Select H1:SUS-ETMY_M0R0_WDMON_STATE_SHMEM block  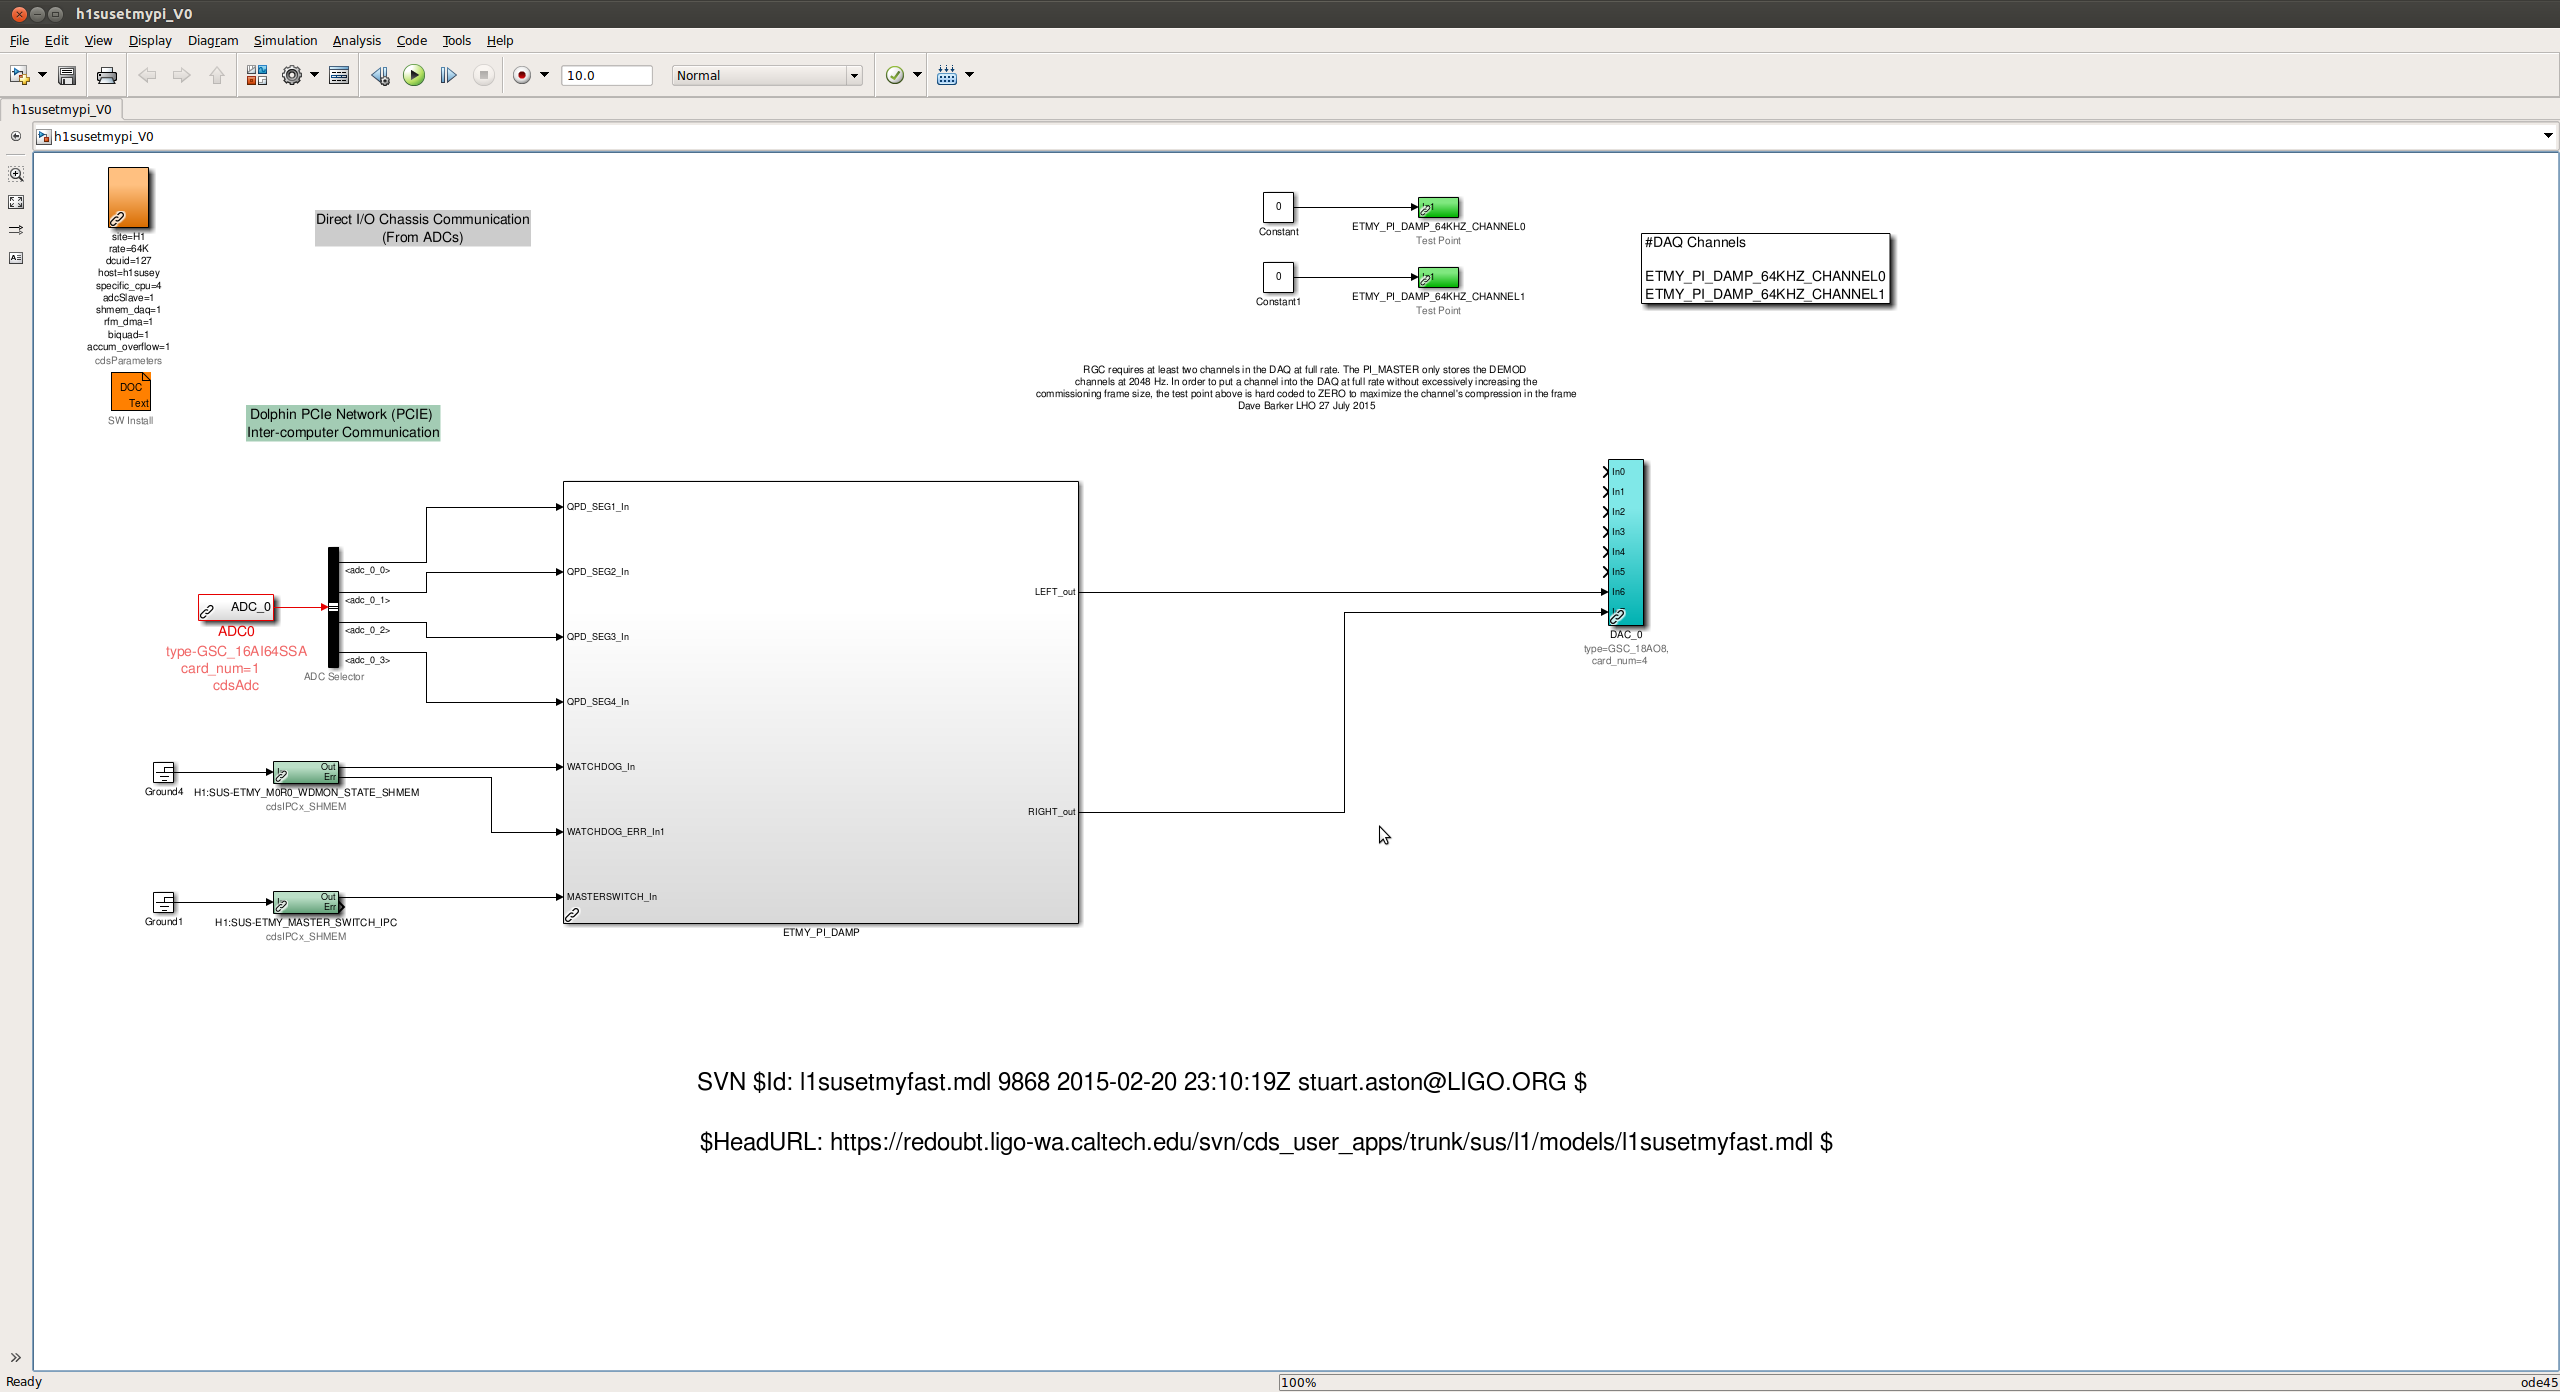[306, 772]
